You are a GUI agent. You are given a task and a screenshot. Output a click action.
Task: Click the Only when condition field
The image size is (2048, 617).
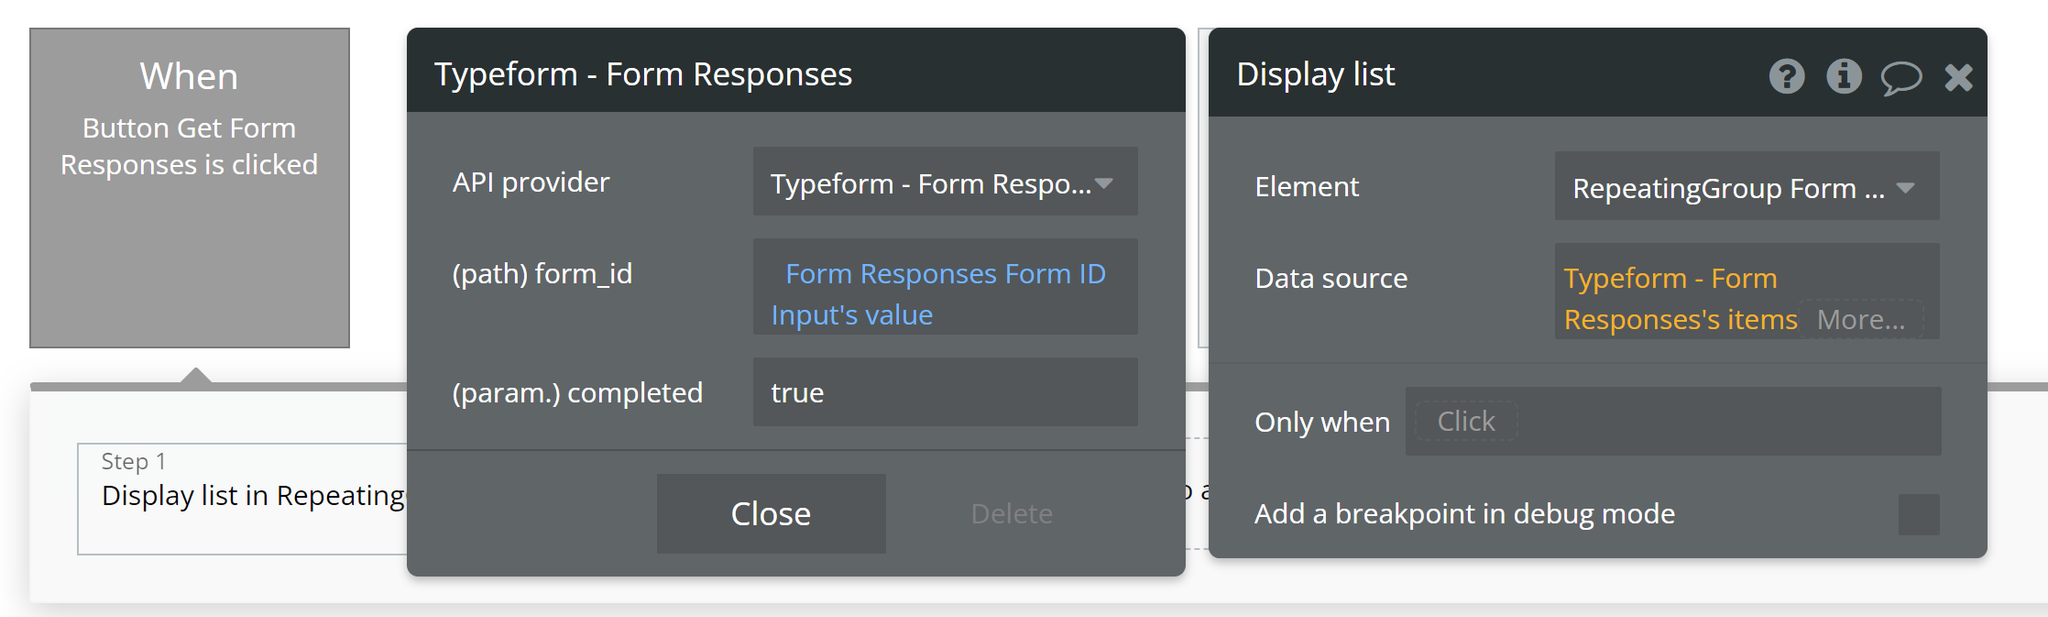(x=1673, y=421)
